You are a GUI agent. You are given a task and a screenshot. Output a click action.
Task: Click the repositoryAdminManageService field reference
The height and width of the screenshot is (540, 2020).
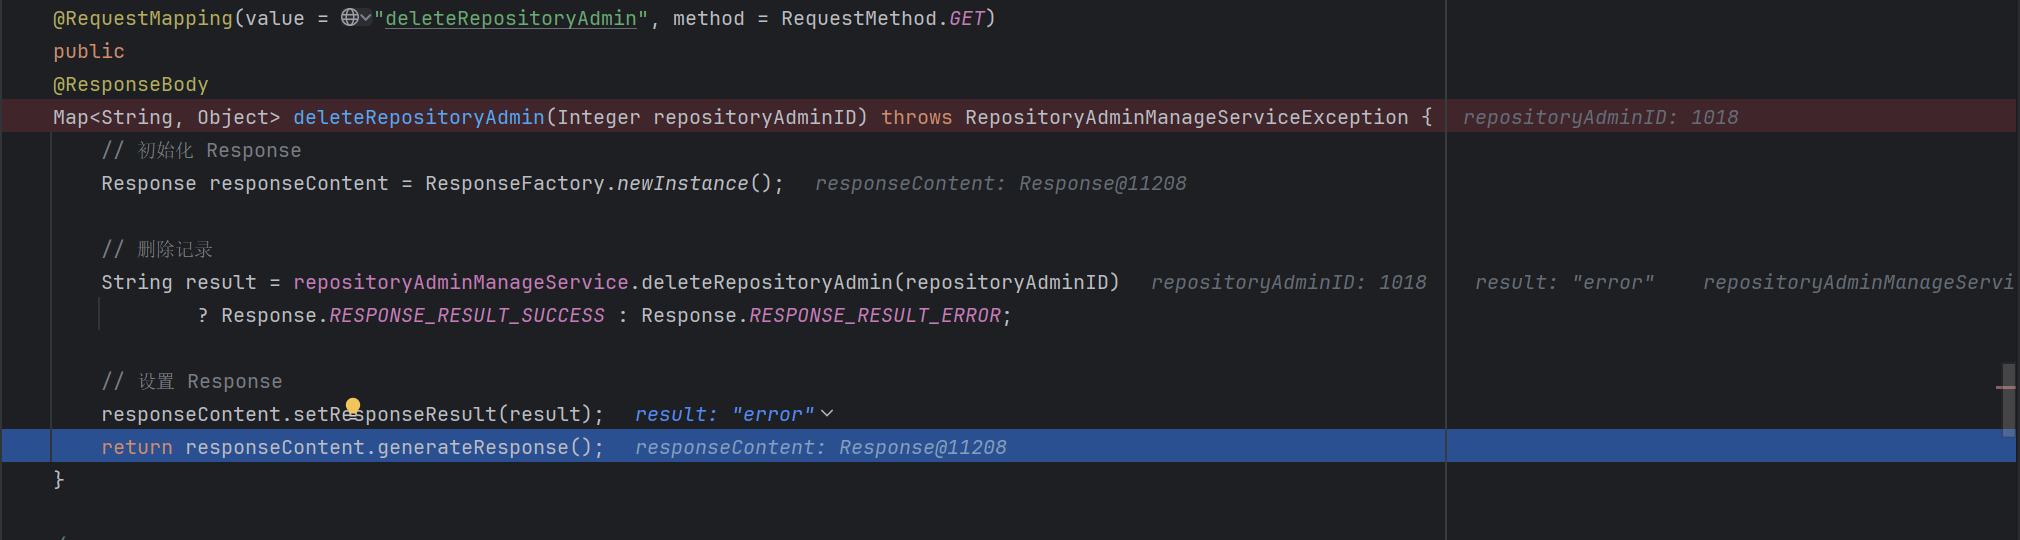pos(461,282)
